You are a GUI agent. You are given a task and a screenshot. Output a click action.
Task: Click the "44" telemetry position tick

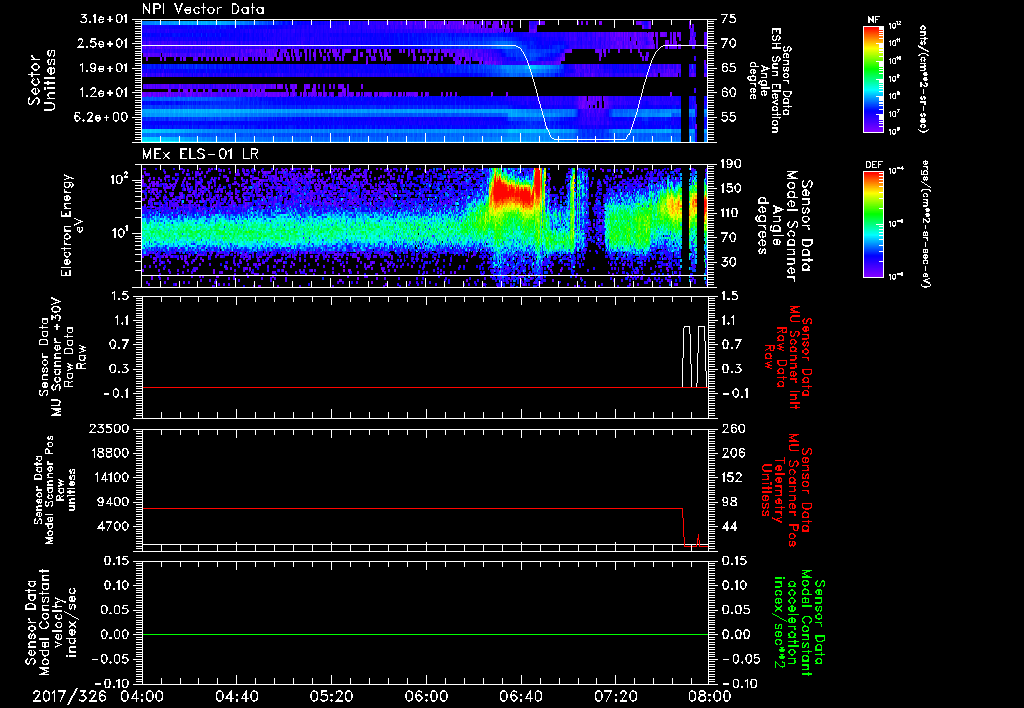point(729,526)
